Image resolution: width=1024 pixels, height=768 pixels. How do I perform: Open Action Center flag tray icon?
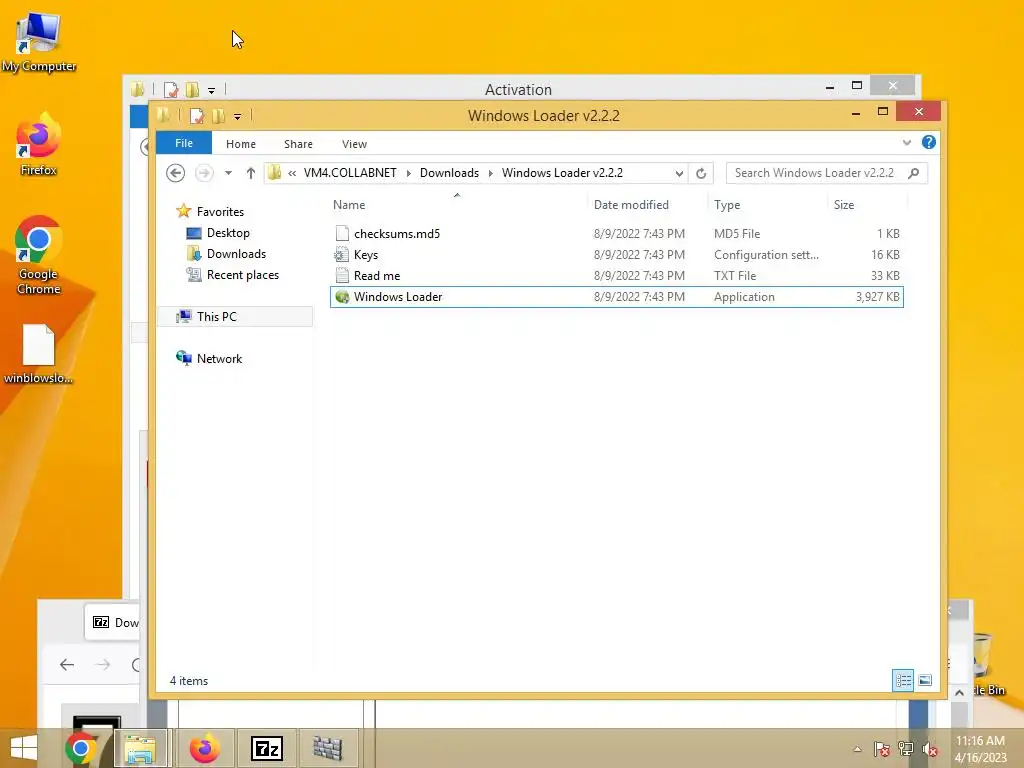point(882,749)
